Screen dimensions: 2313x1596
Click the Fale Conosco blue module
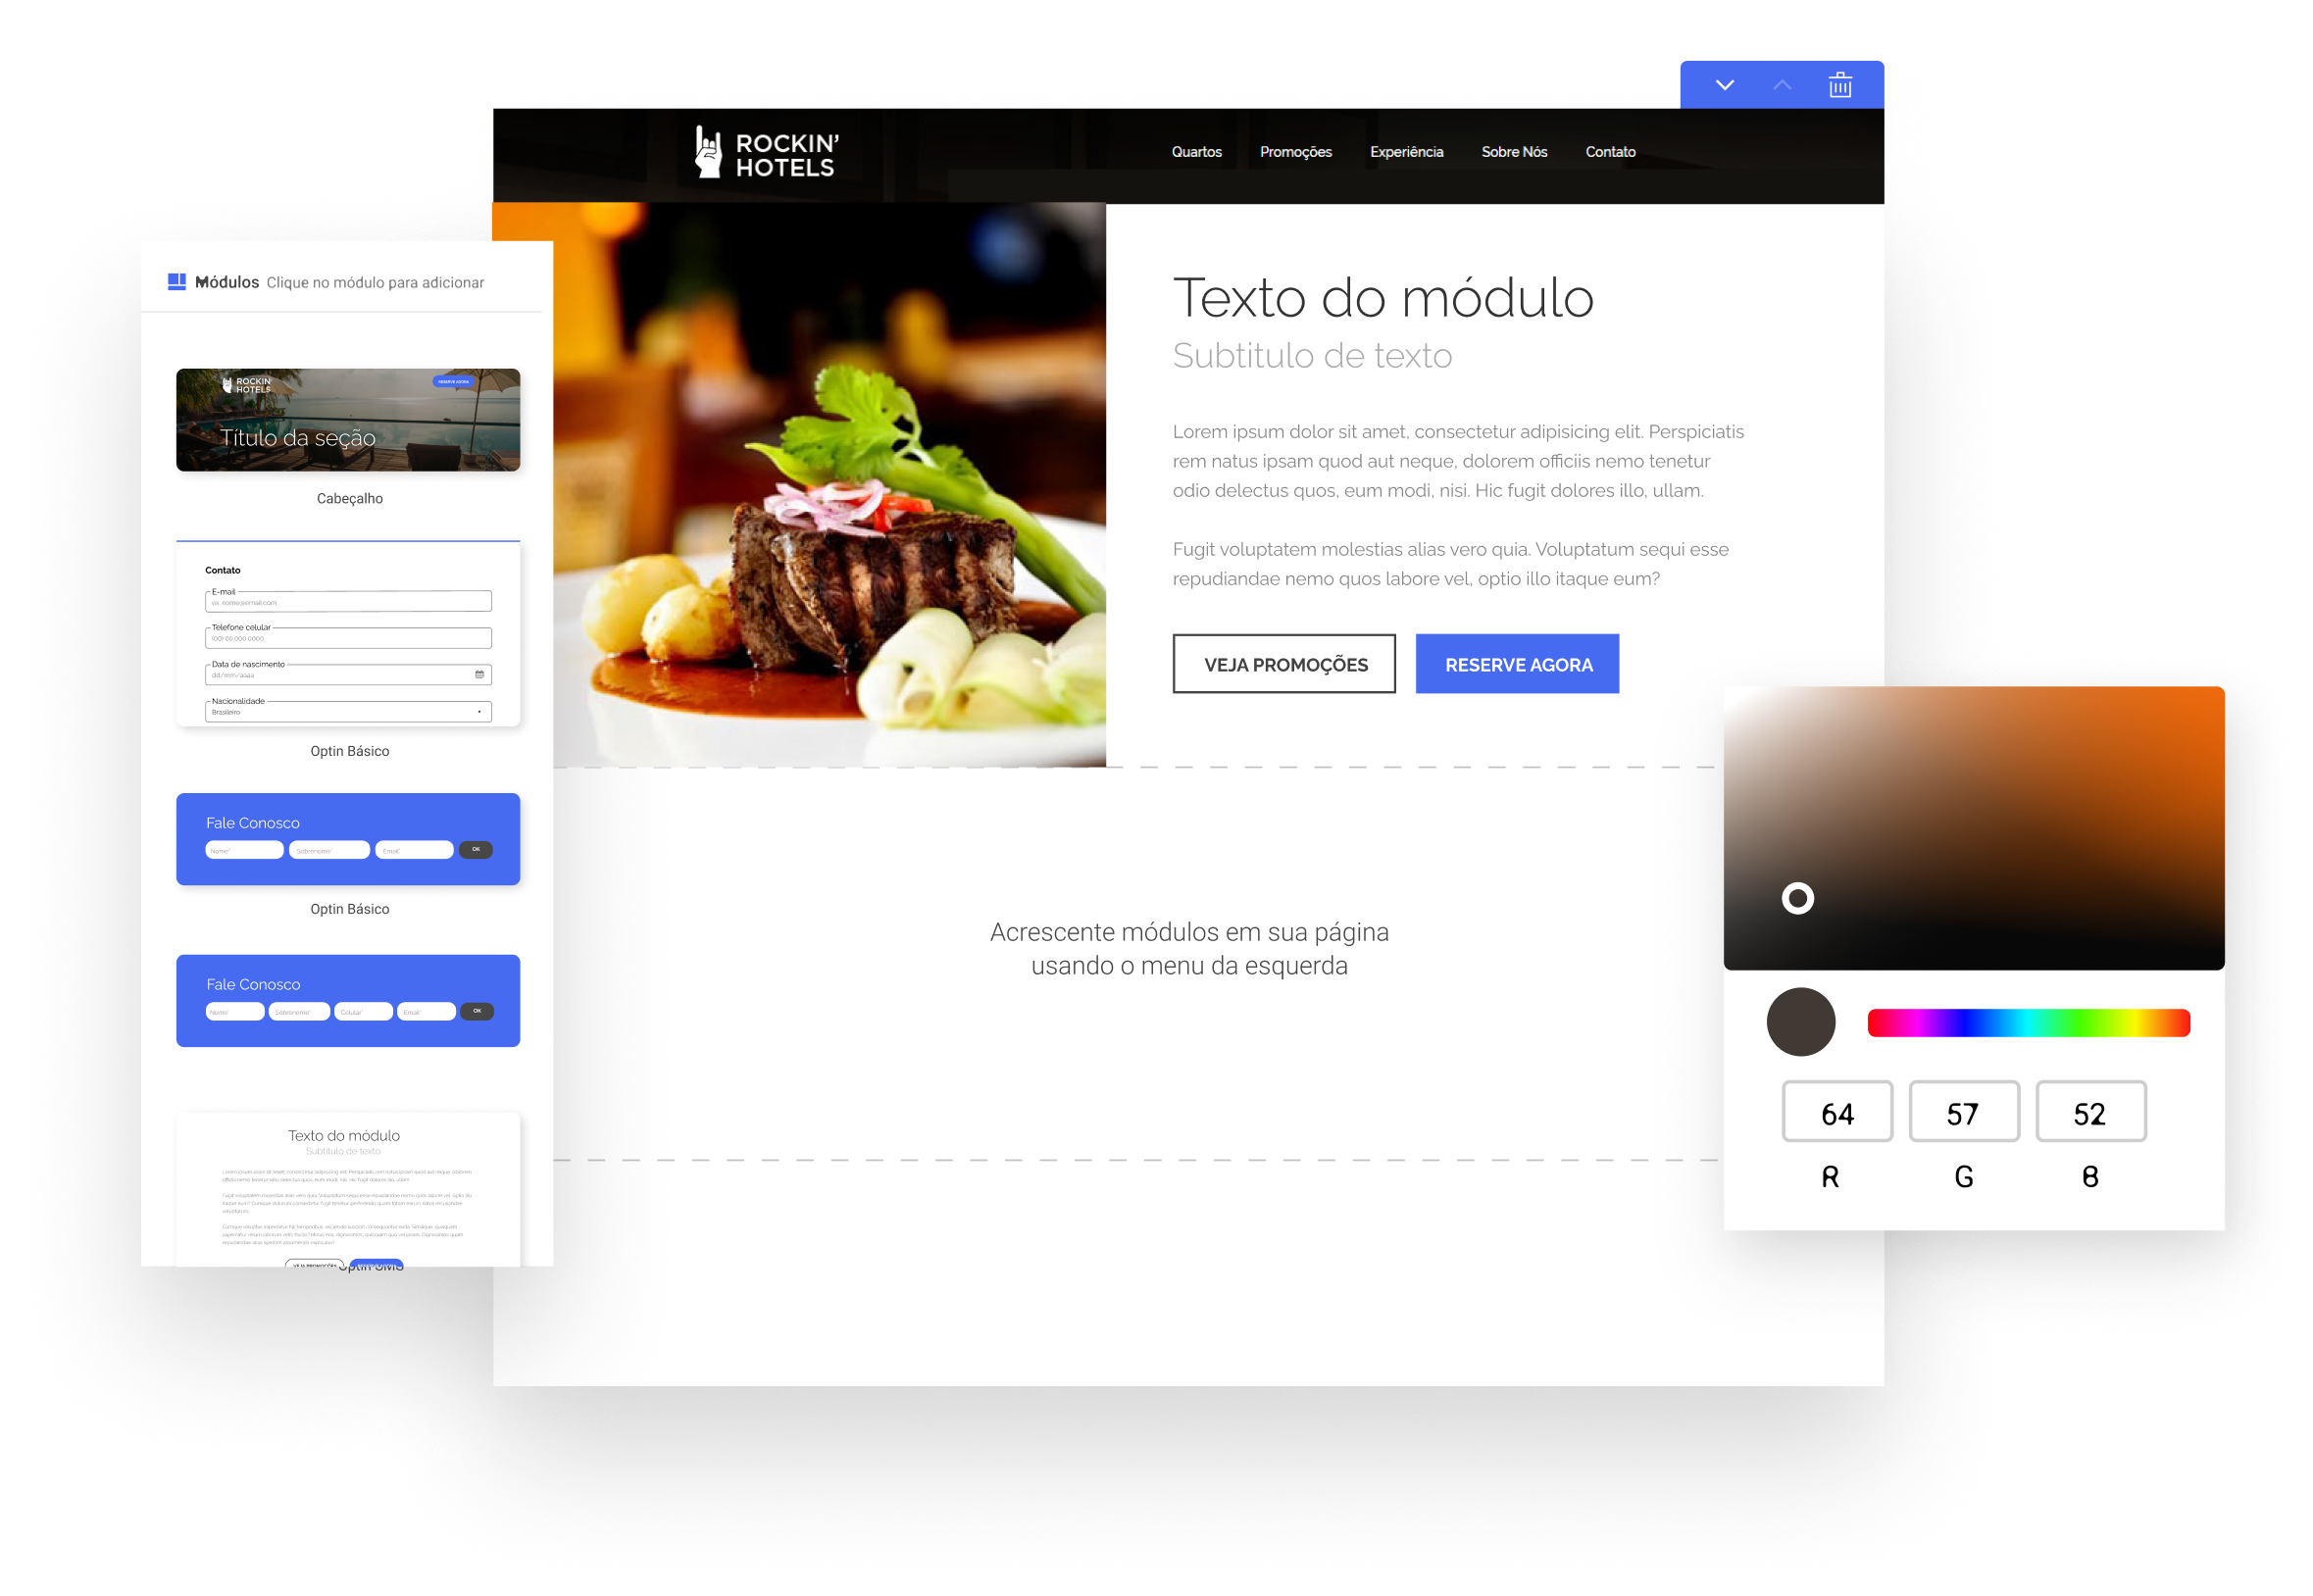346,838
